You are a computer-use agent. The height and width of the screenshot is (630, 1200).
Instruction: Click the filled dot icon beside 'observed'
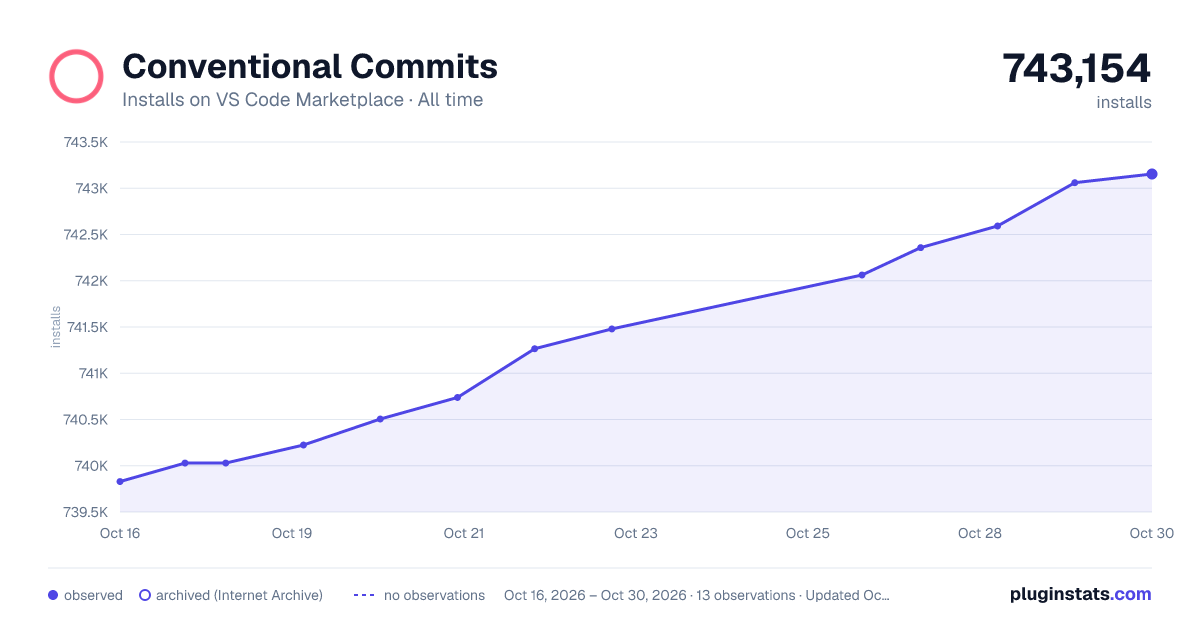click(53, 595)
